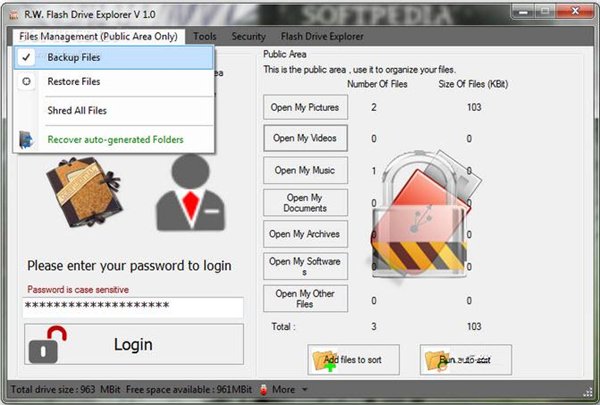This screenshot has width=600, height=405.
Task: Minimize the Flash Drive Explorer window
Action: 523,11
